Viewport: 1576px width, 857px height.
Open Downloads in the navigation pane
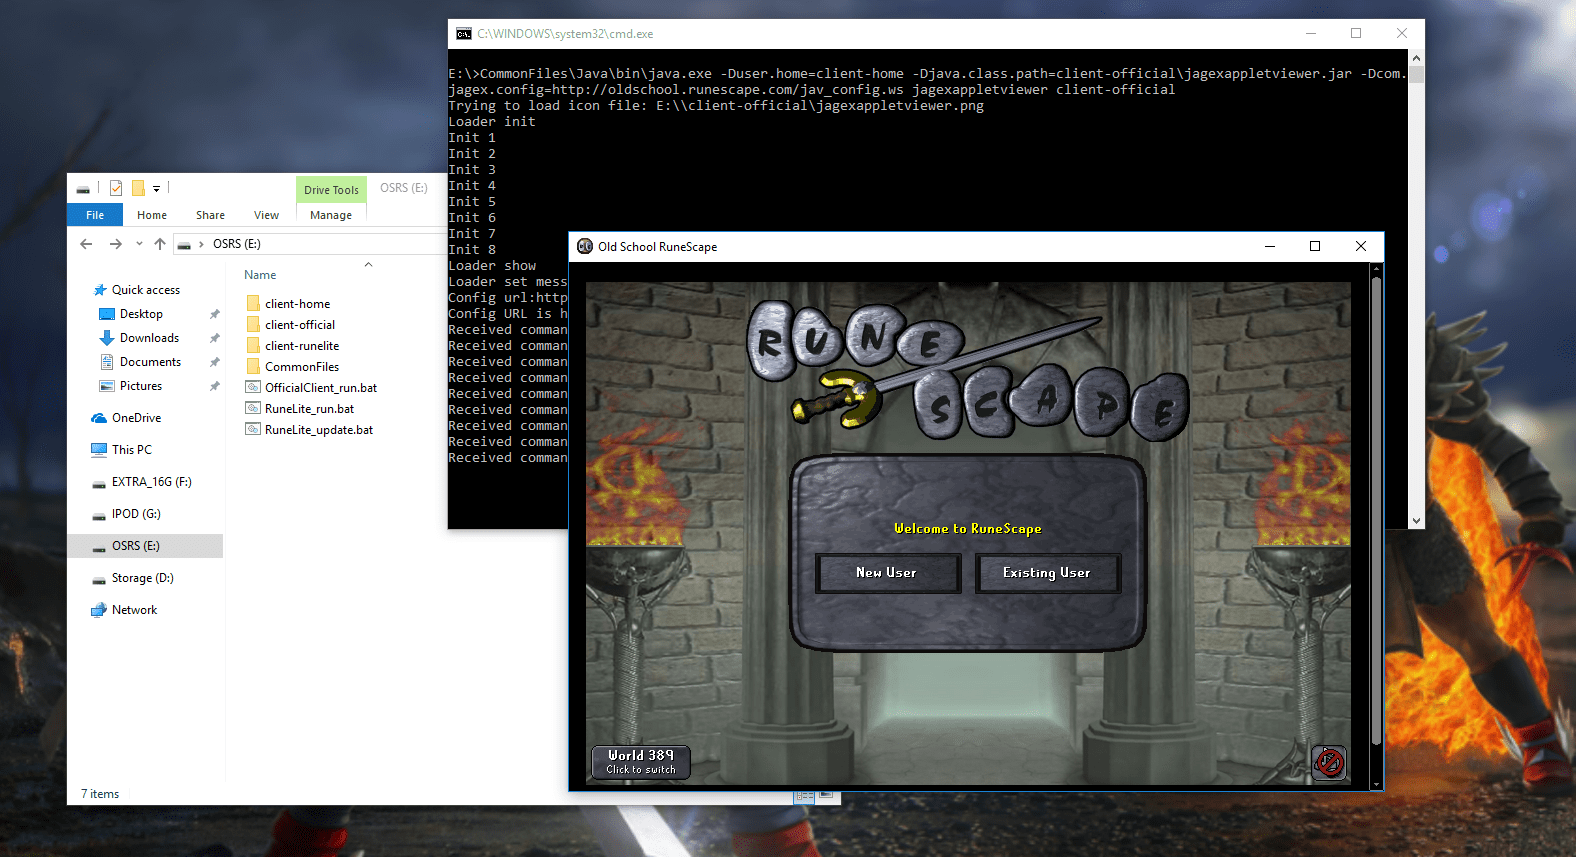[x=149, y=338]
